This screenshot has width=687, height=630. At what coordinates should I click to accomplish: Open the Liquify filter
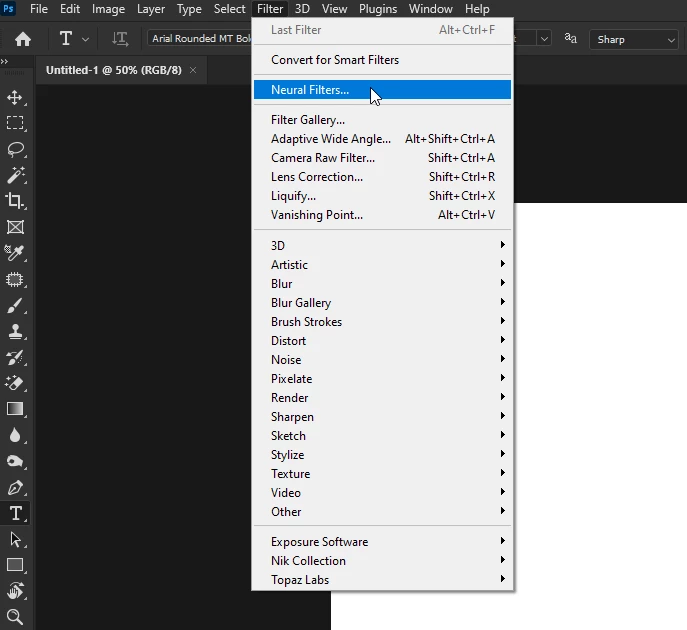[382, 196]
